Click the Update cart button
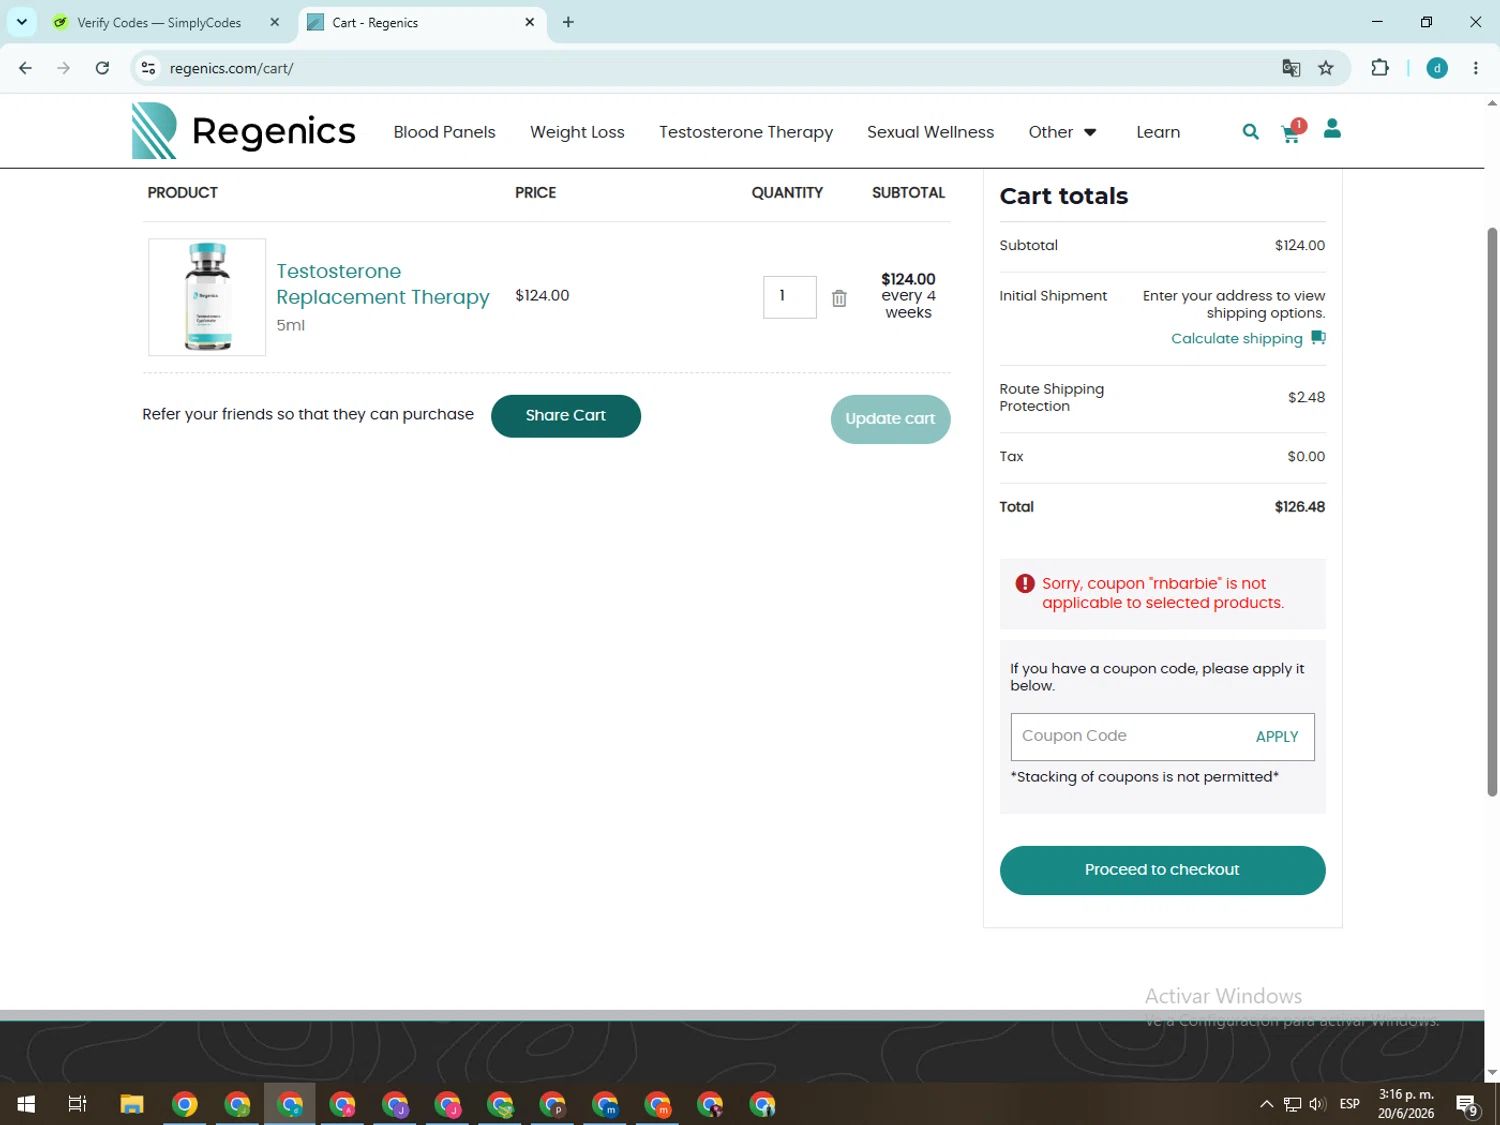Viewport: 1500px width, 1125px height. pyautogui.click(x=890, y=419)
